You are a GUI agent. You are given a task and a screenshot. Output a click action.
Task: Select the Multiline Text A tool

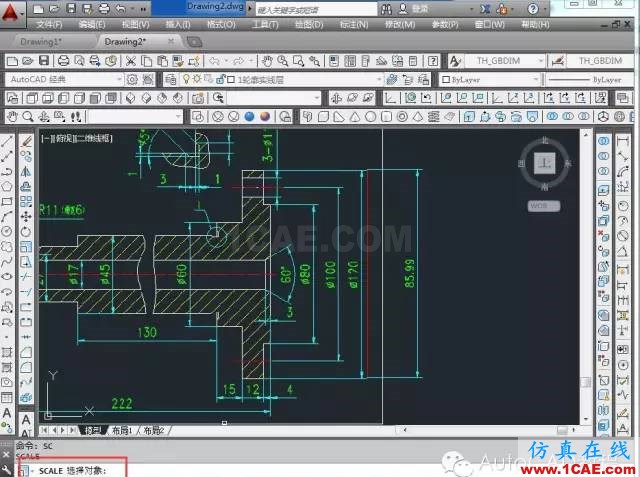click(7, 413)
